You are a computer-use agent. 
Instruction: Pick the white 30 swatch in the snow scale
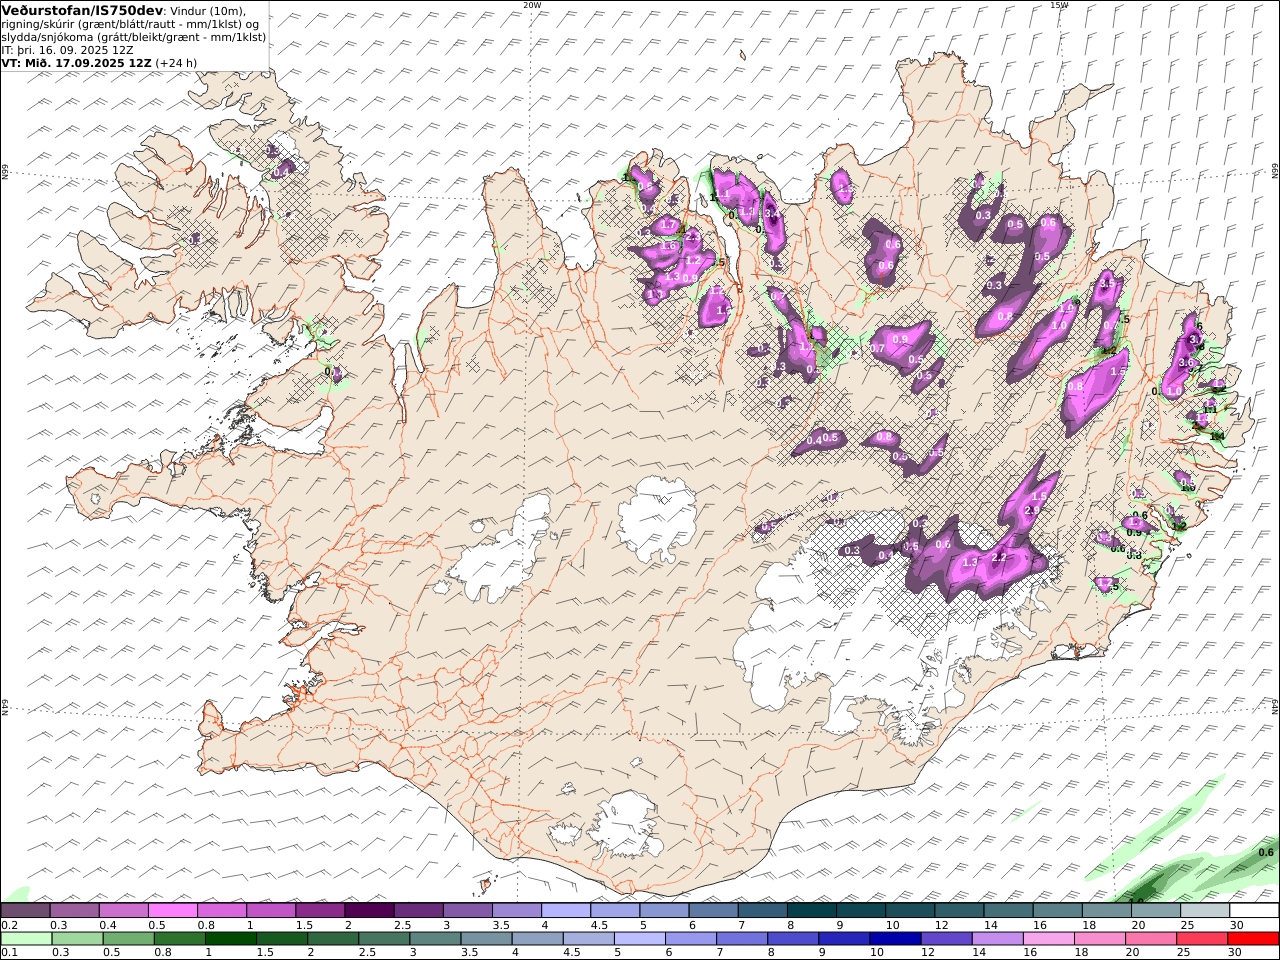[x=1253, y=911]
